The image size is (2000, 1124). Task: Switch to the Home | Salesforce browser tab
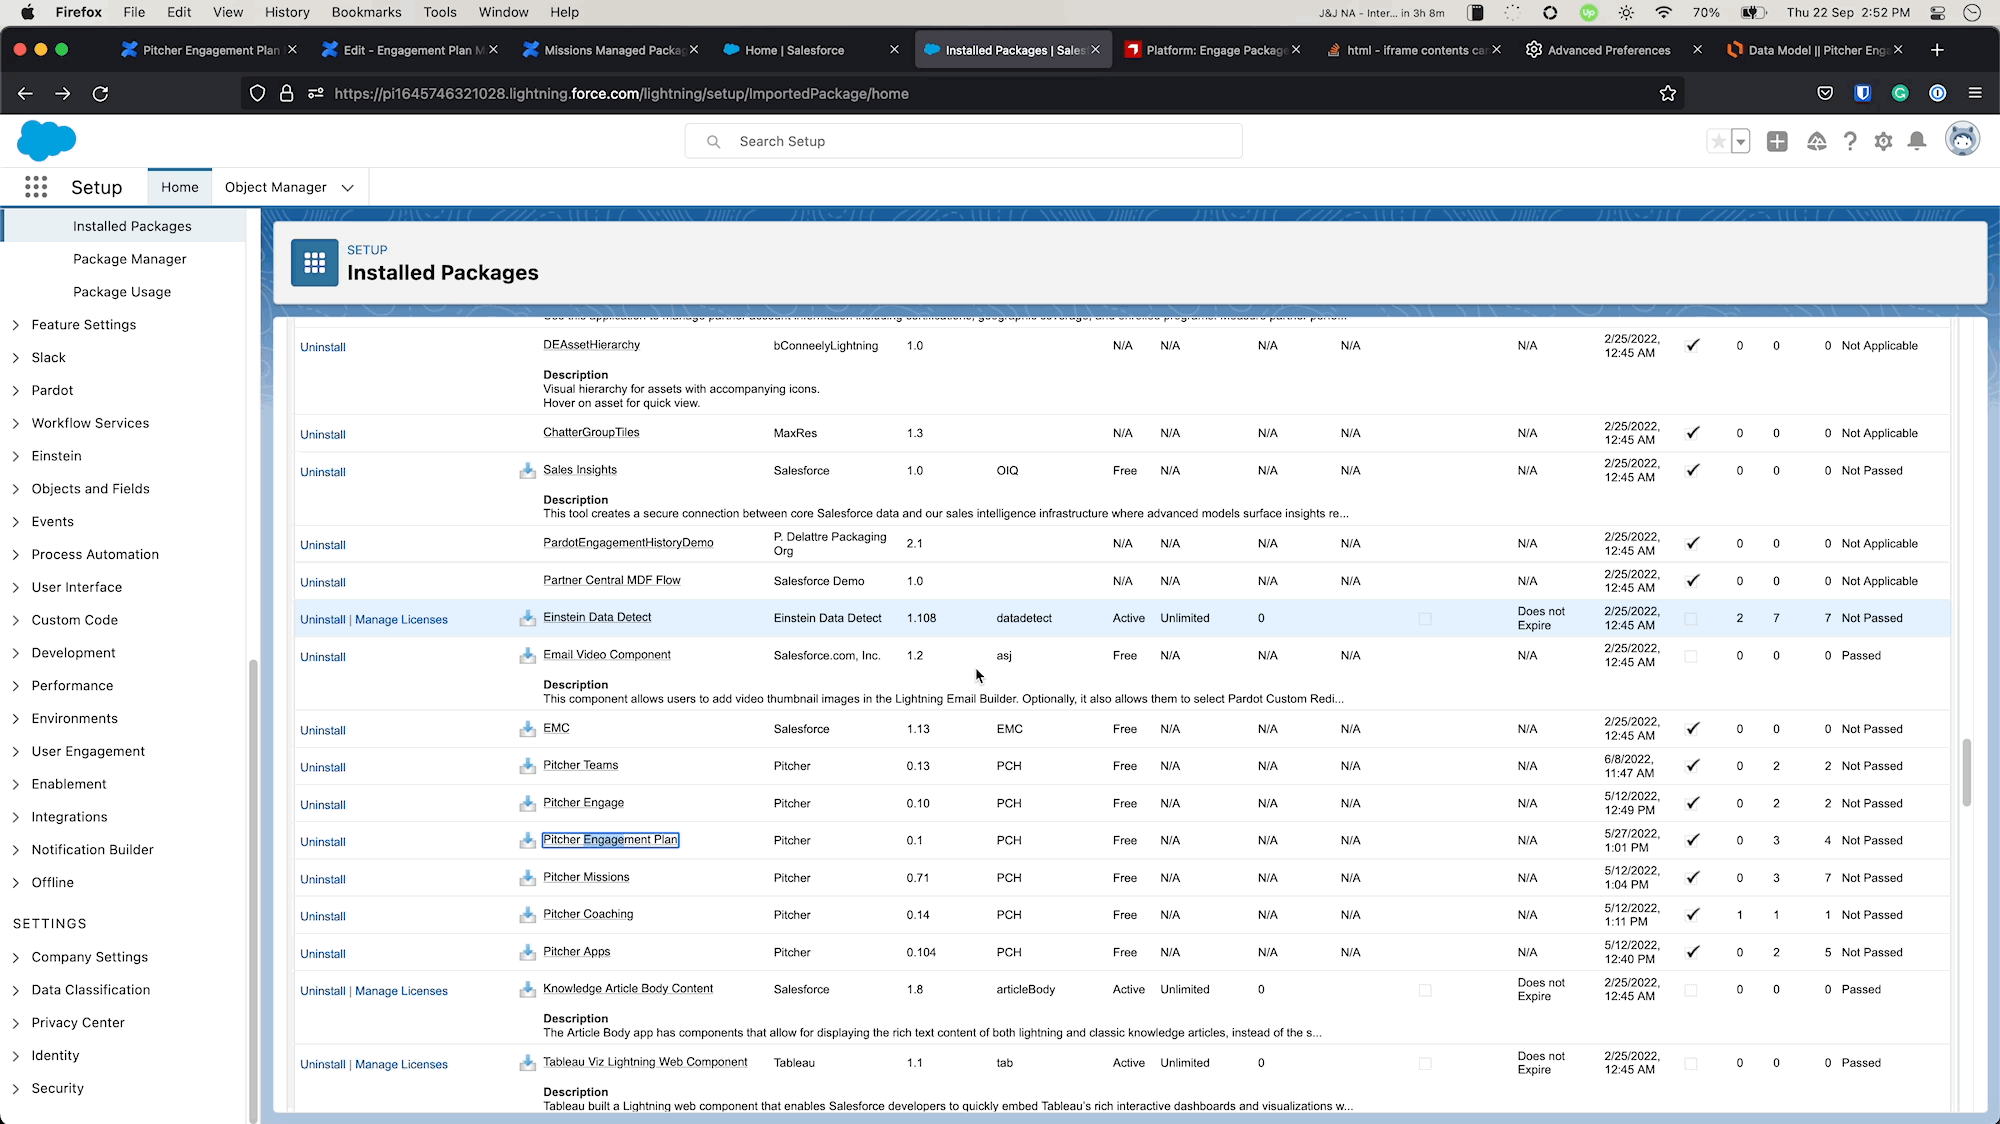(x=795, y=50)
